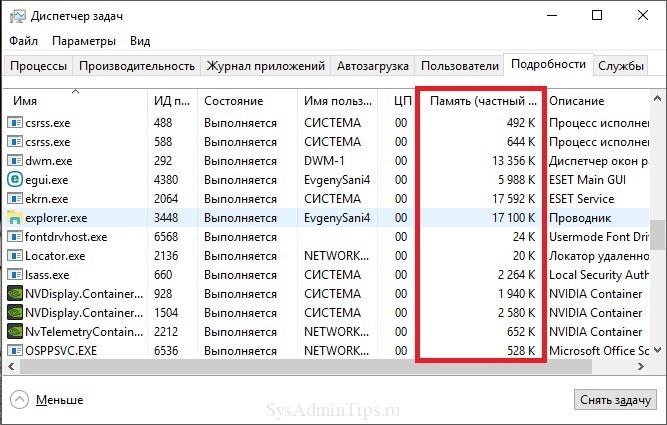Collapse view with the Меньше arrow icon
The height and width of the screenshot is (425, 667).
pos(19,400)
